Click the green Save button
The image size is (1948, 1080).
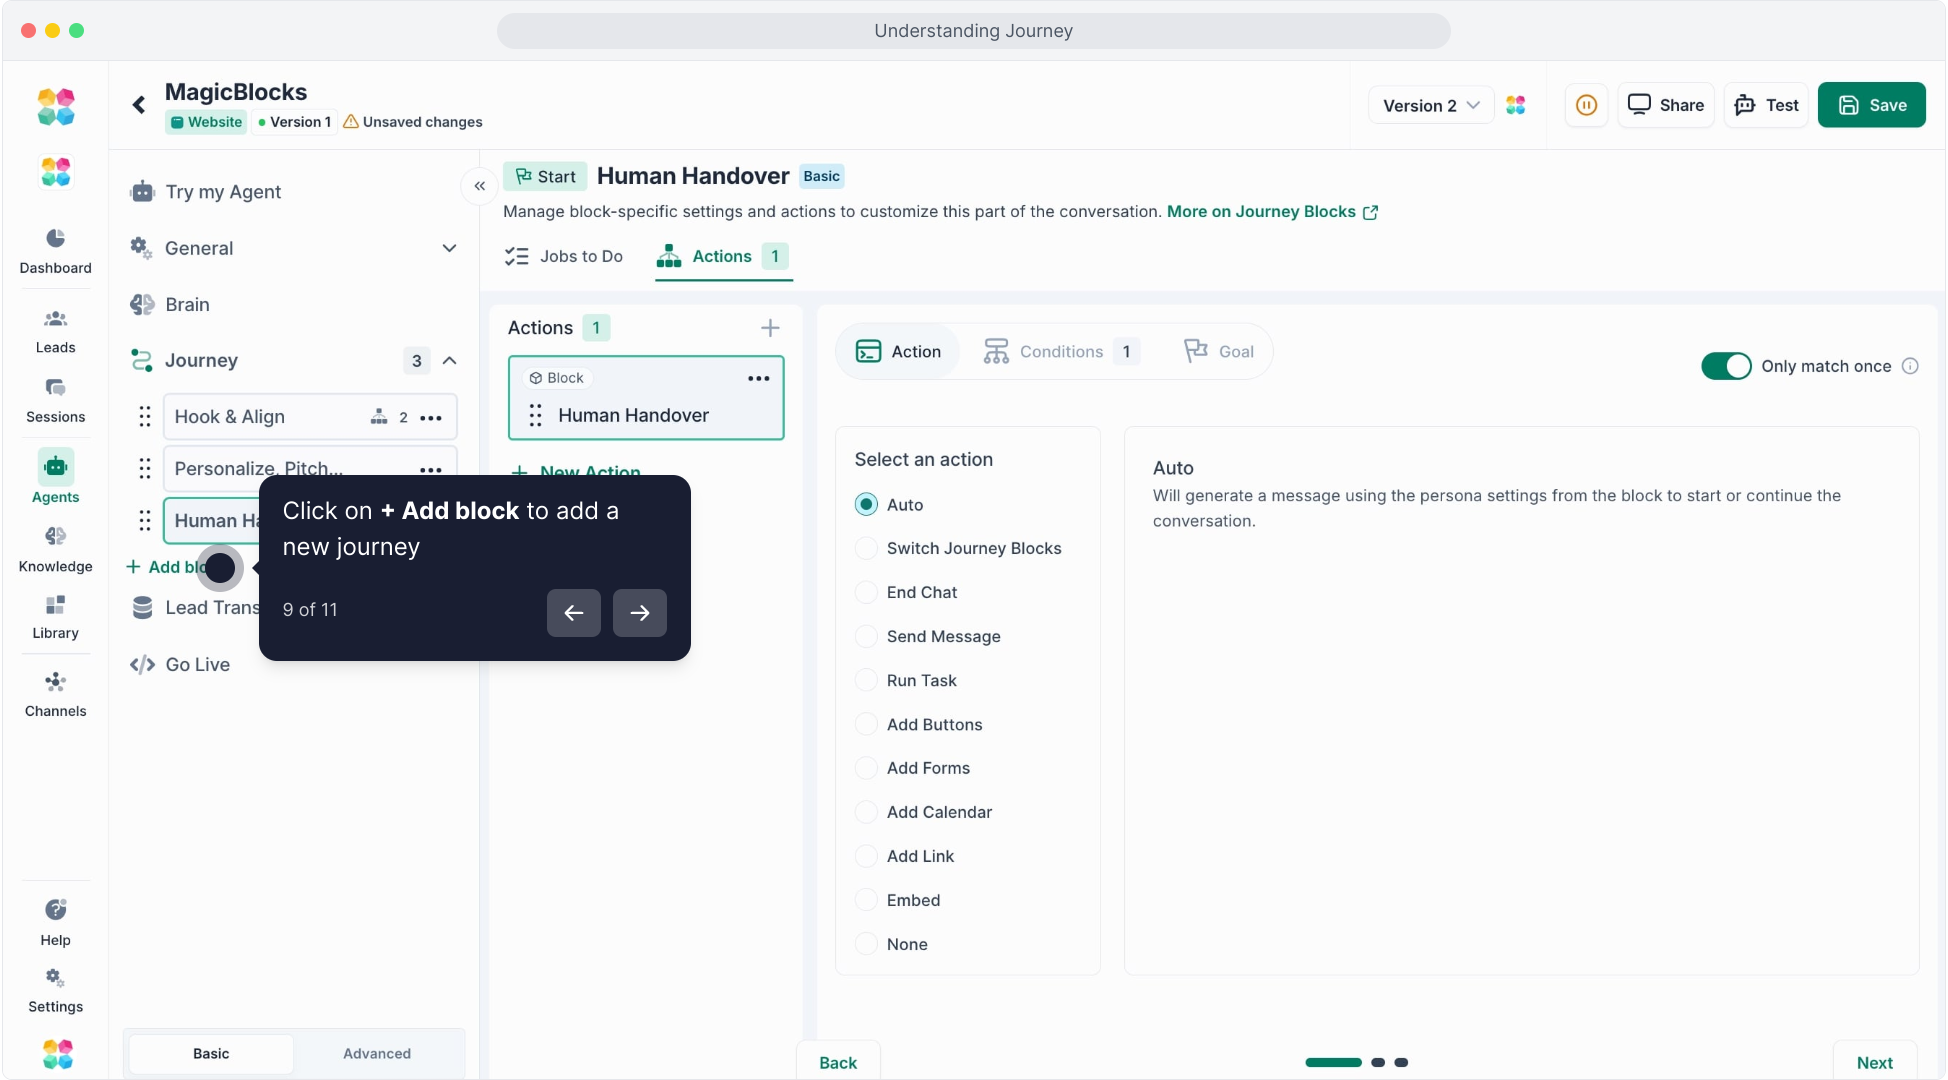pyautogui.click(x=1871, y=105)
